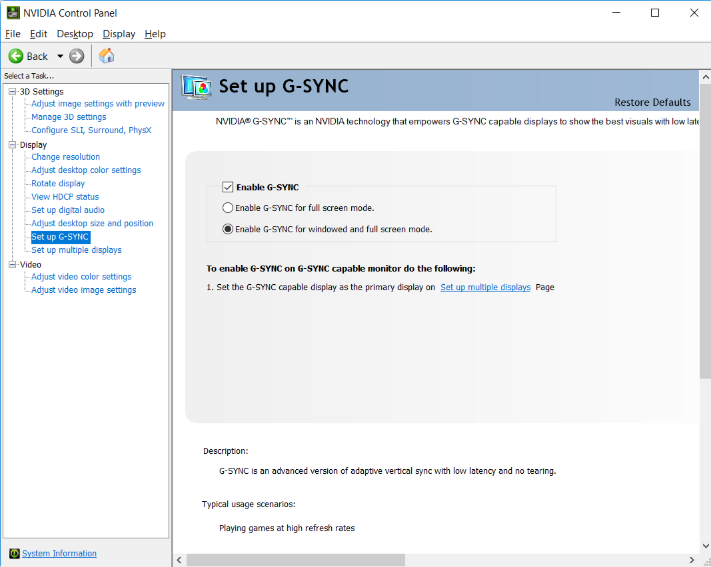Collapse the 3D Settings tree node
Screen dimensions: 711x567
tap(12, 92)
